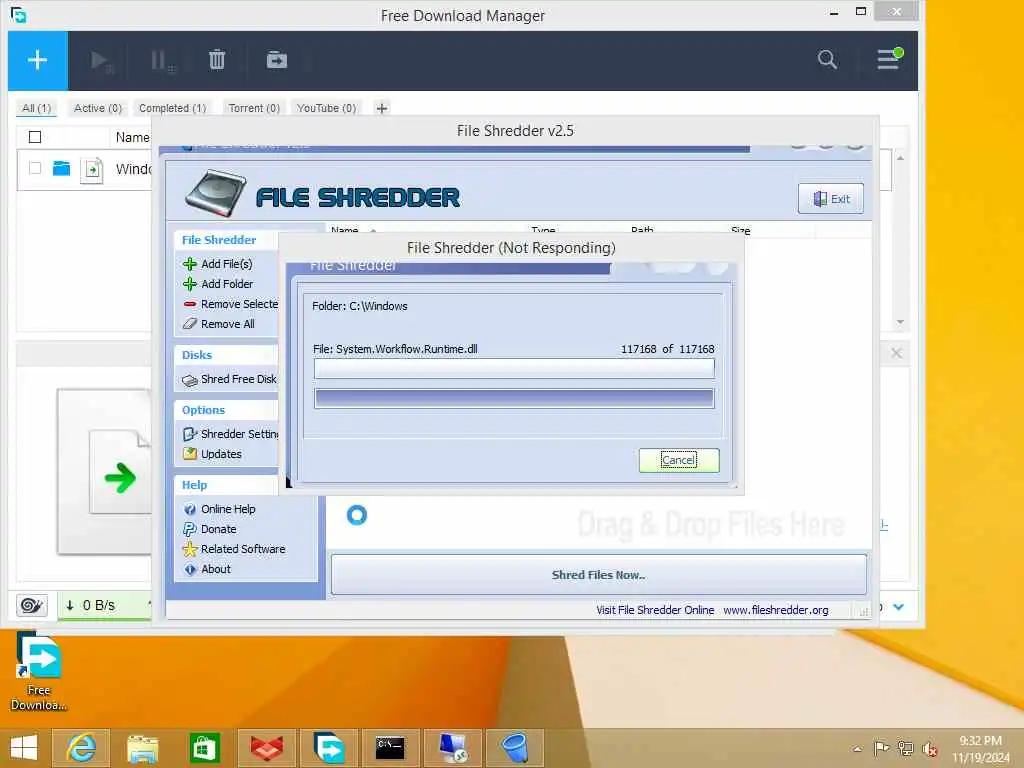The height and width of the screenshot is (768, 1024).
Task: Click the add download plus button
Action: click(37, 60)
